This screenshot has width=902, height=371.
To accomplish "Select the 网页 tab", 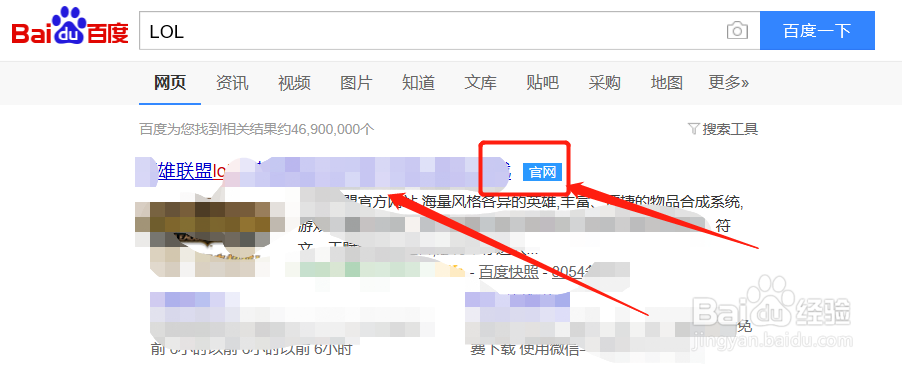I will 170,83.
